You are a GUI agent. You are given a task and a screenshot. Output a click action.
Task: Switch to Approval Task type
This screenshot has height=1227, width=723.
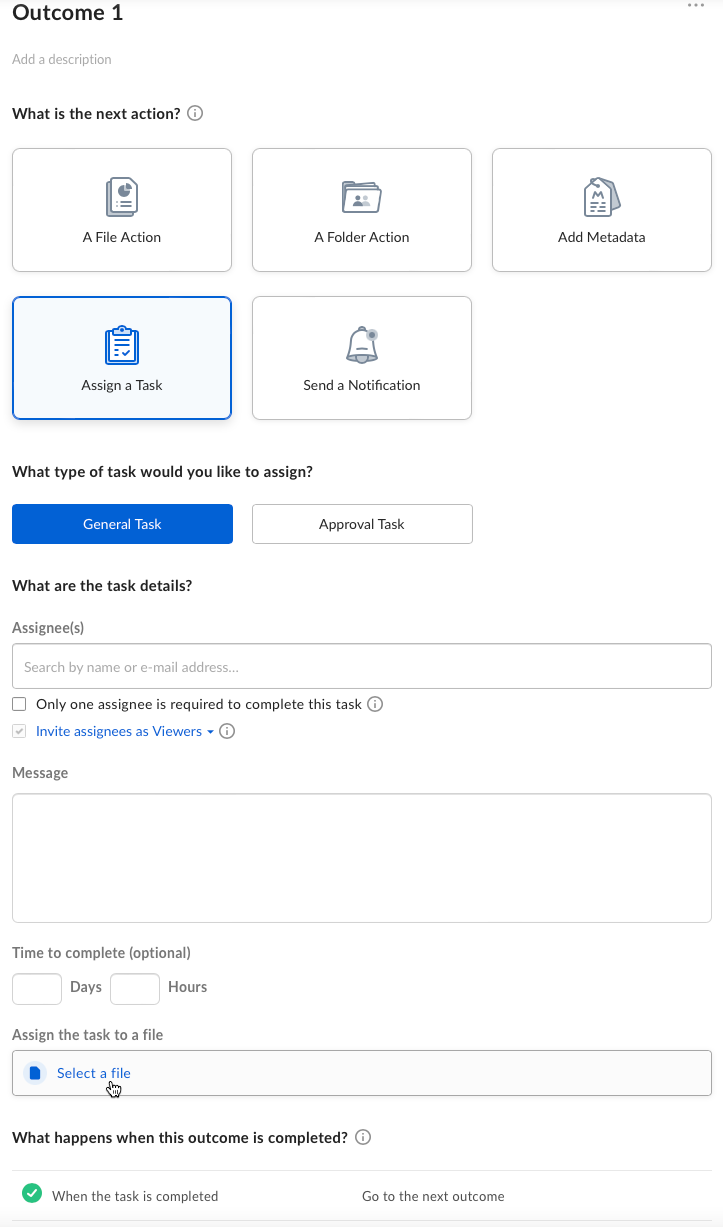click(x=362, y=524)
